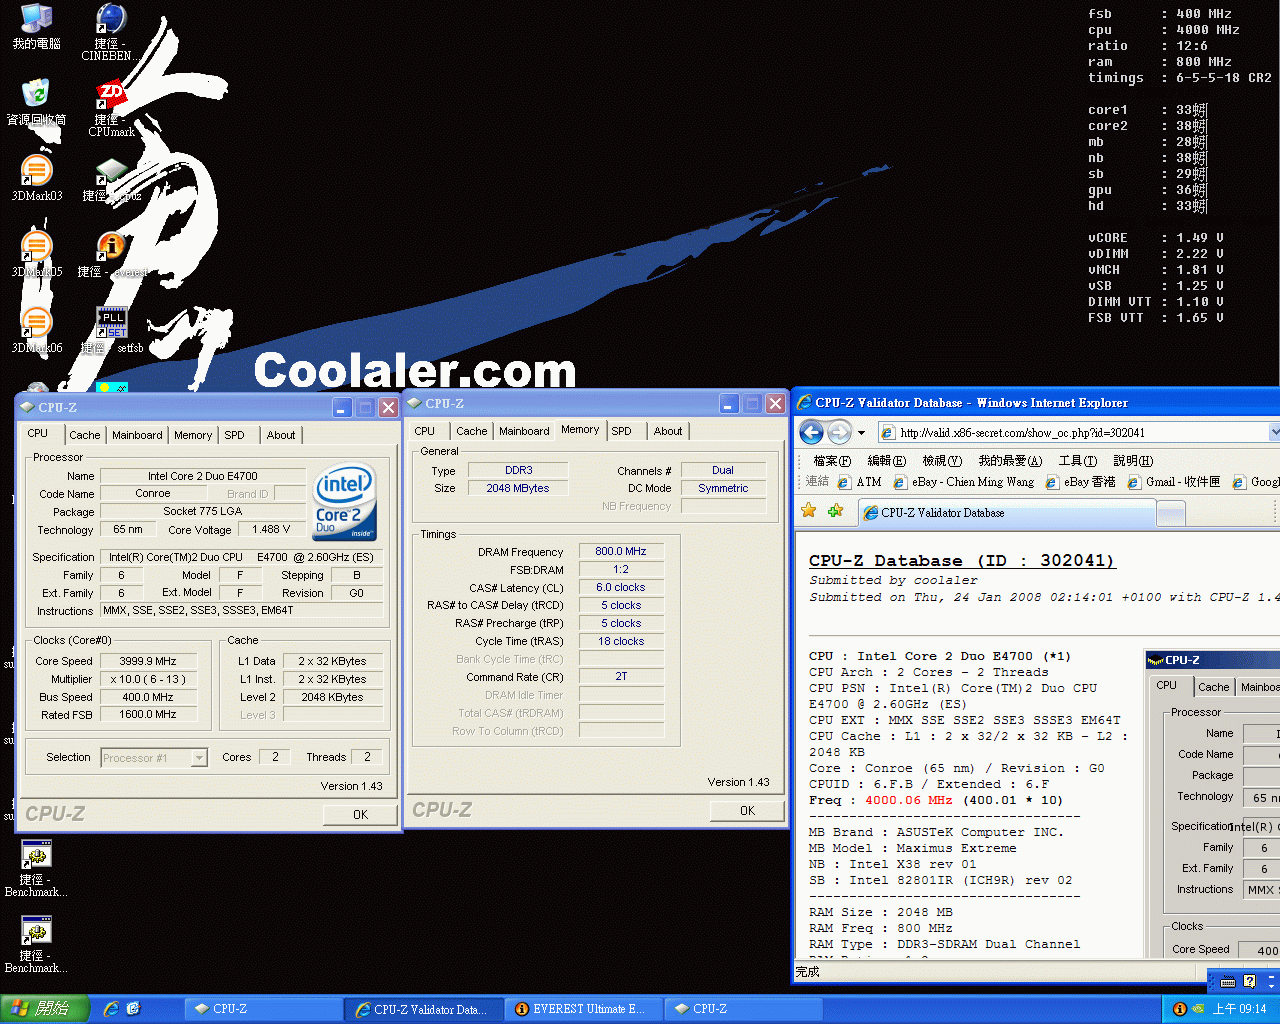Open the 我的最愛(A) Favorites menu
1280x1024 pixels.
click(x=1010, y=461)
